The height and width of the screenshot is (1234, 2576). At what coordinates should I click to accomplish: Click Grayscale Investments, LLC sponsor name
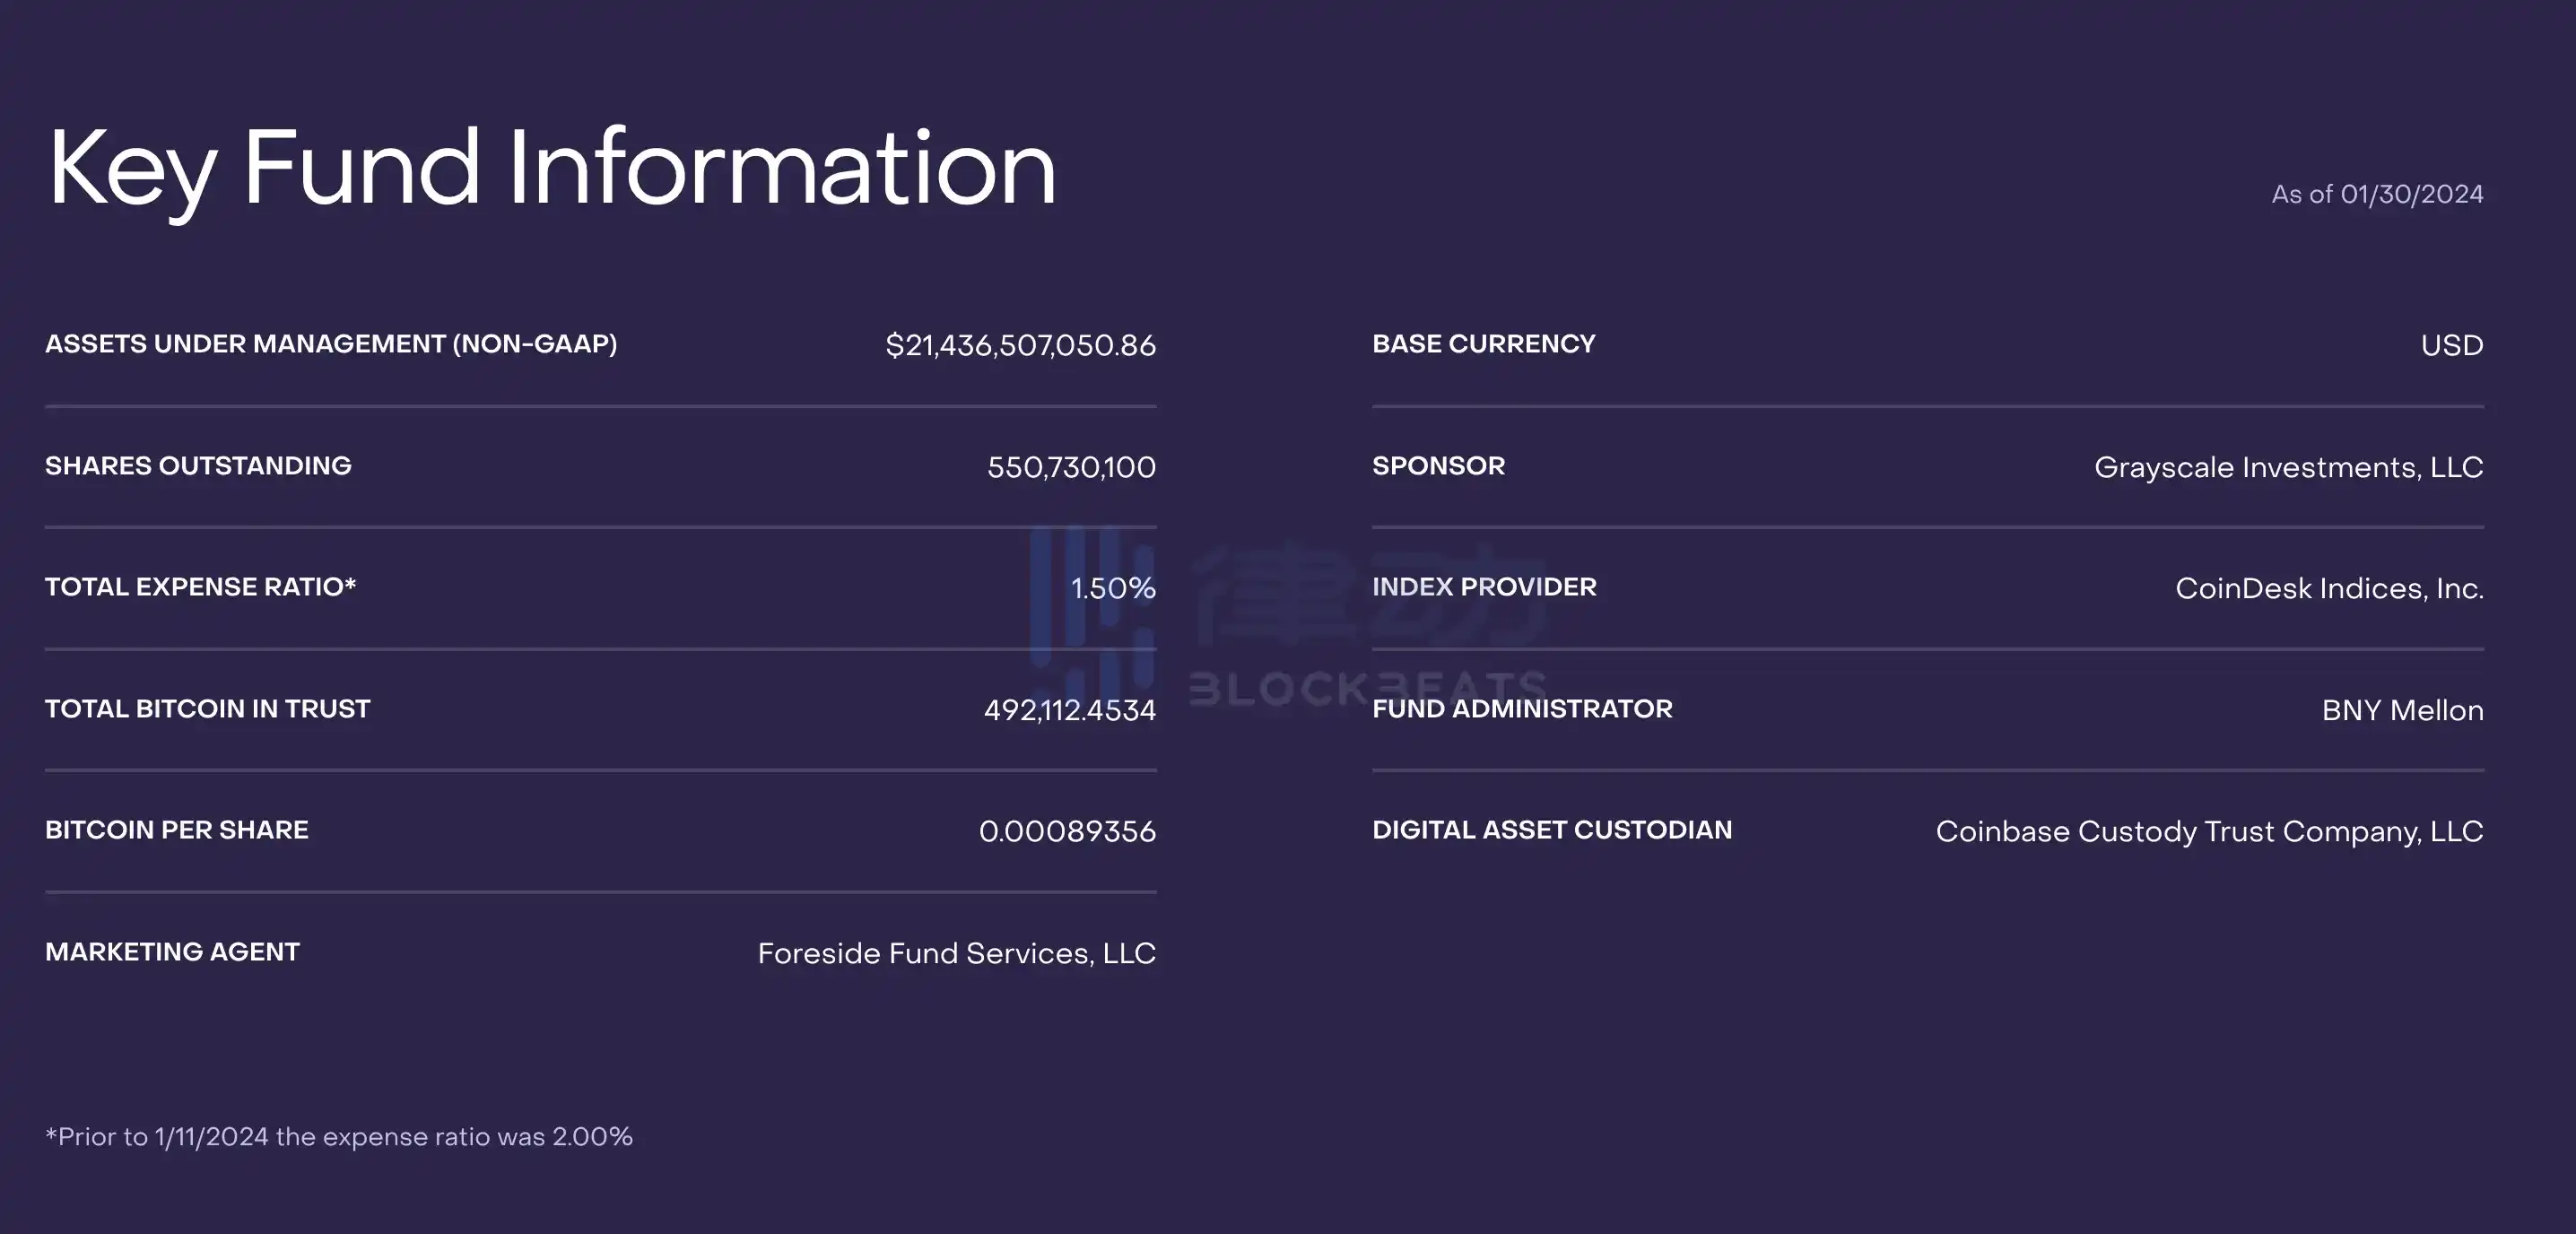(x=2288, y=467)
